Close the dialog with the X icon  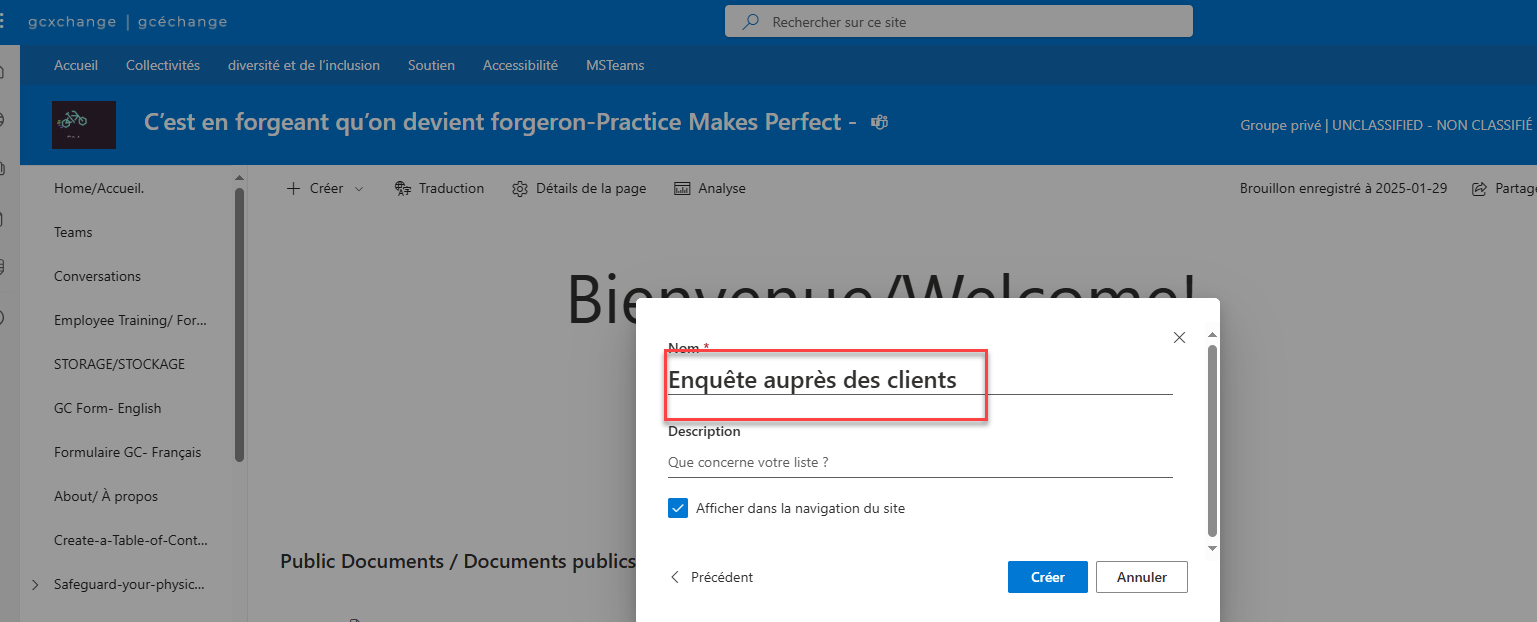[x=1180, y=338]
